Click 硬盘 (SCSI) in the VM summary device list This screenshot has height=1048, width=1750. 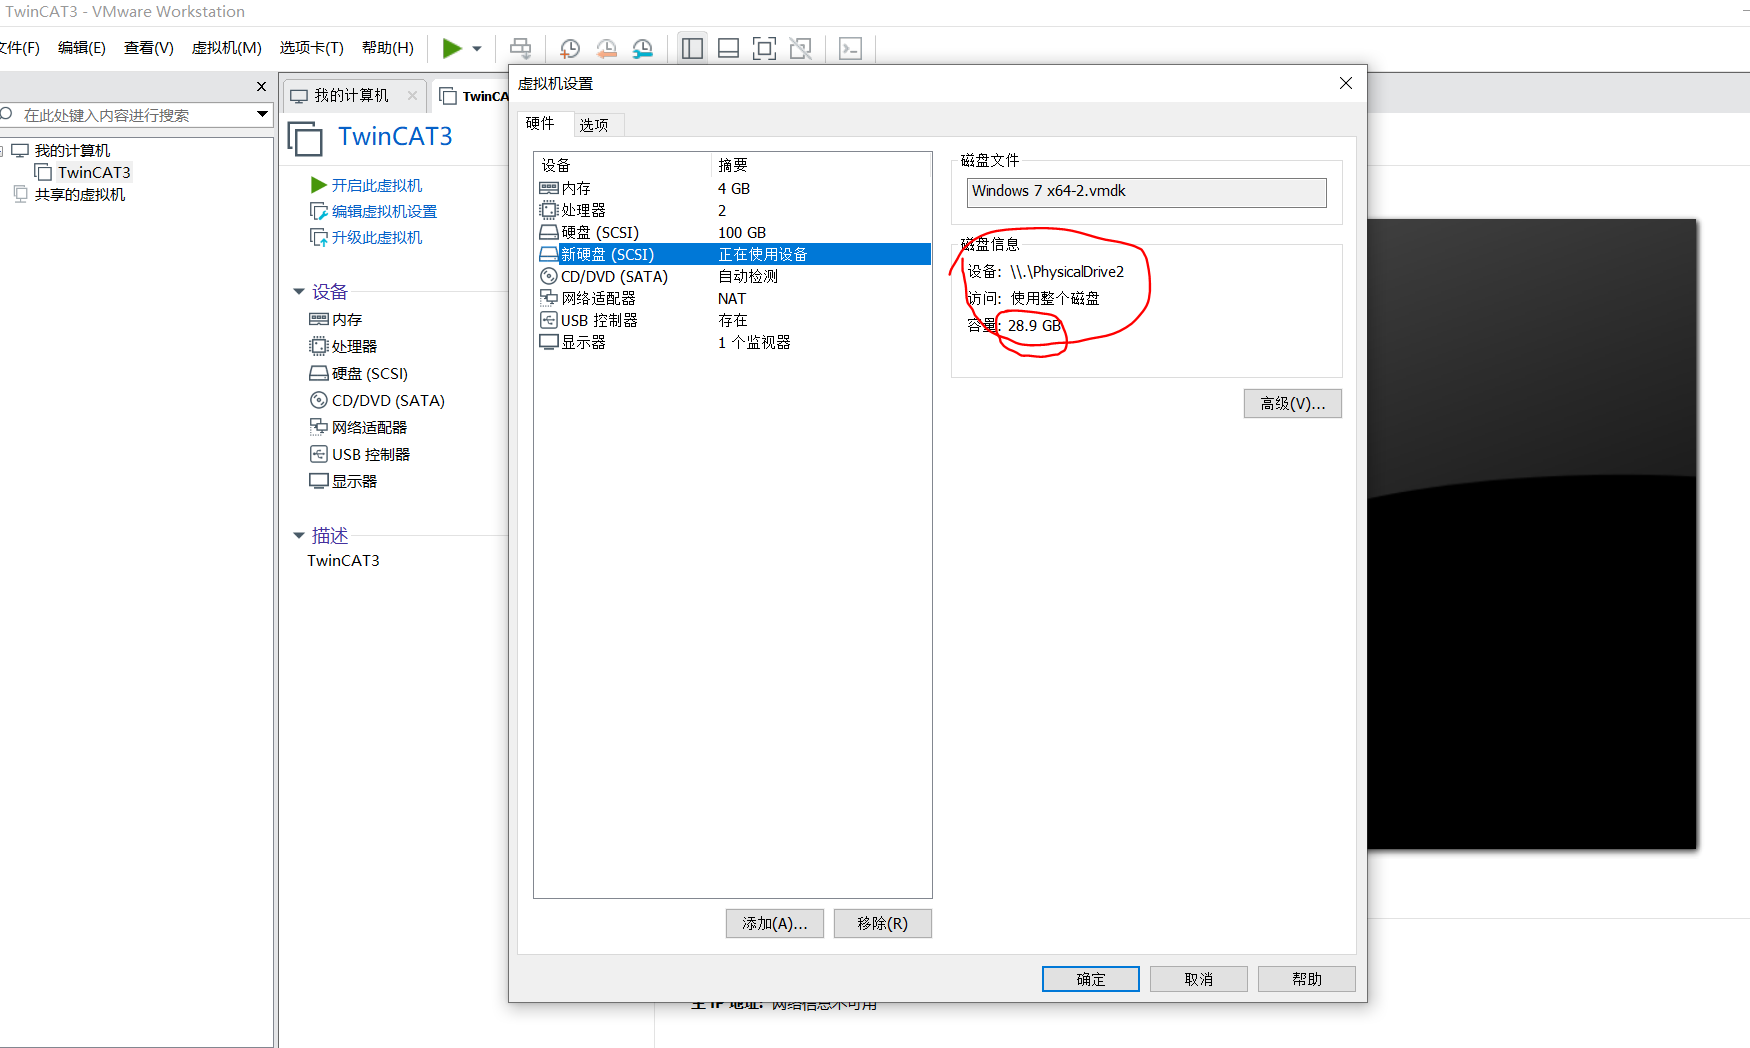click(x=370, y=373)
